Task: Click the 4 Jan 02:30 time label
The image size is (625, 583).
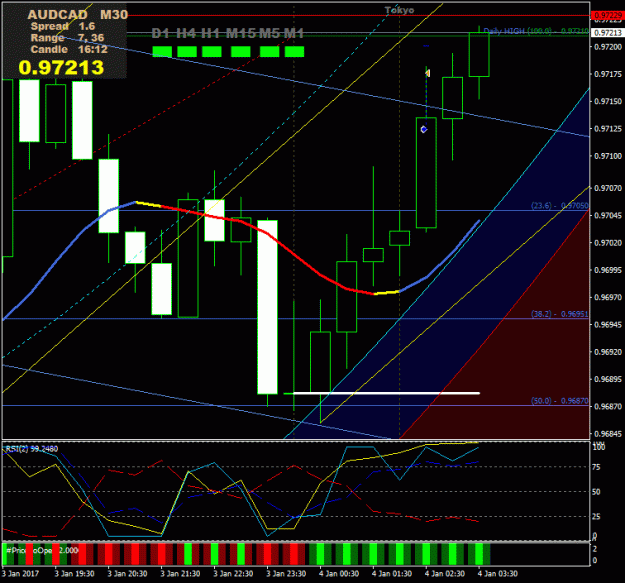Action: [445, 574]
